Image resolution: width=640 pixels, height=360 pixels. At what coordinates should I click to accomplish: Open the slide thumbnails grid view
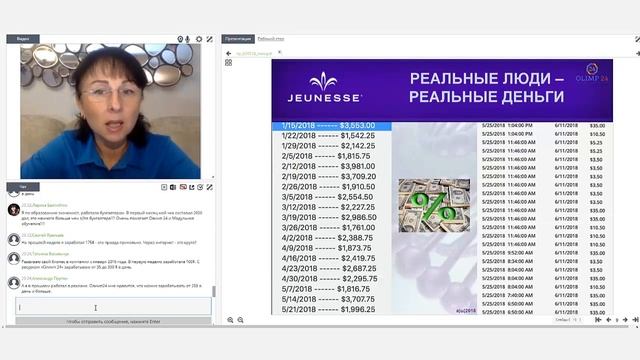point(229,62)
